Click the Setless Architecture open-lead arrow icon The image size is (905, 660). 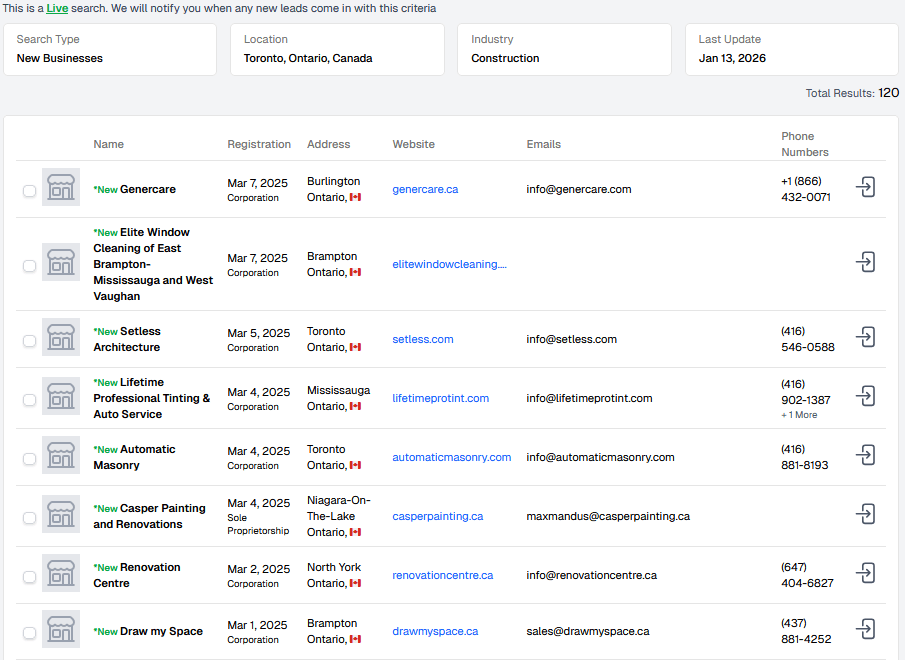click(866, 337)
